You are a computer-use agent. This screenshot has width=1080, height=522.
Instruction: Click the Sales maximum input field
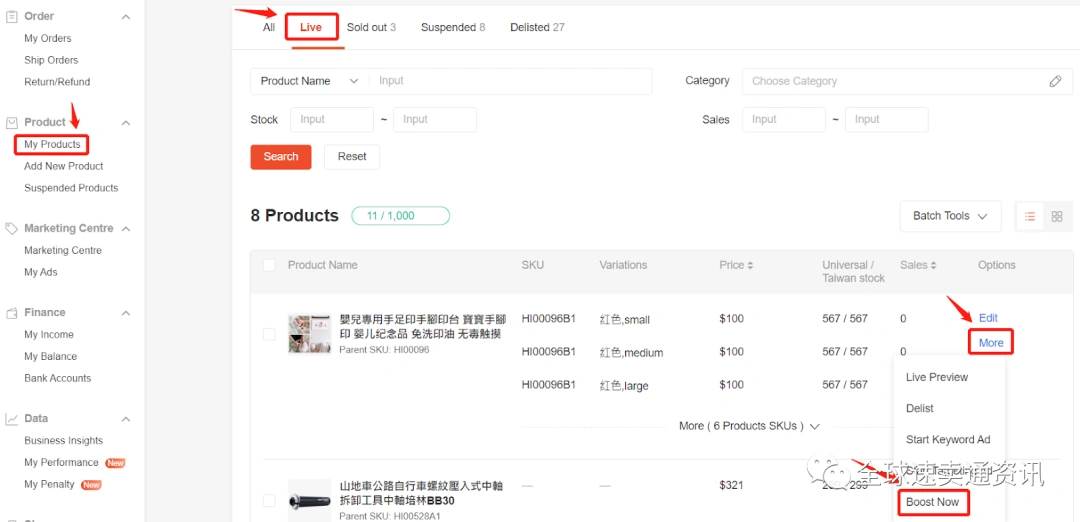pyautogui.click(x=886, y=120)
